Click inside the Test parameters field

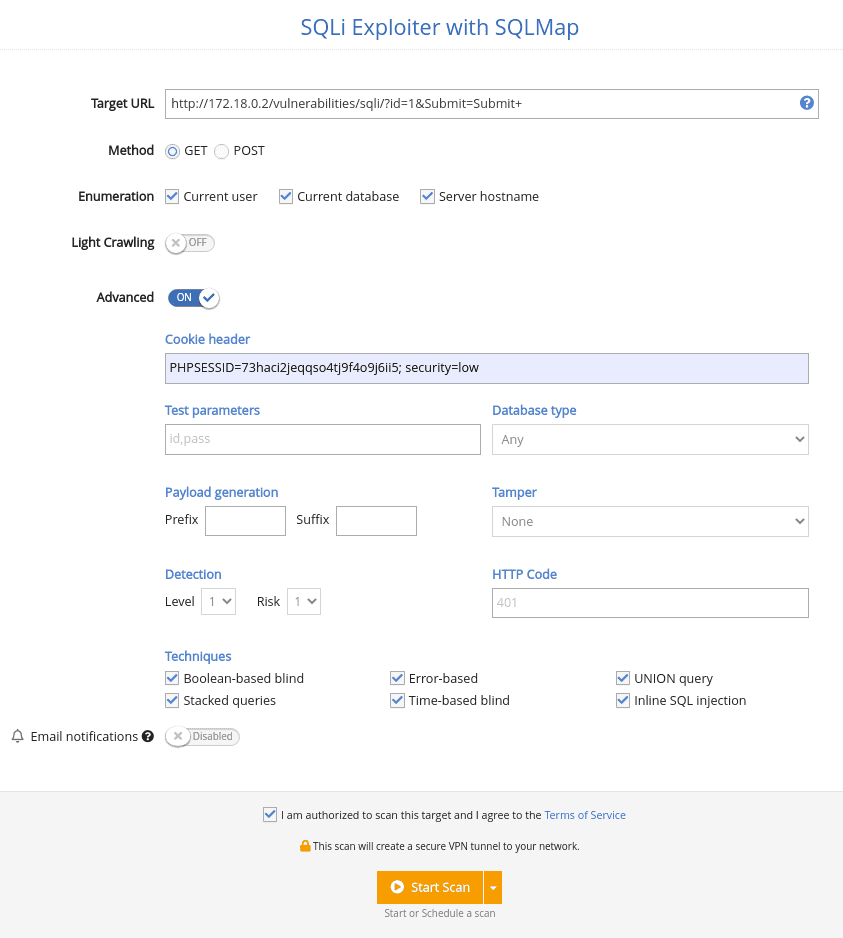[322, 439]
